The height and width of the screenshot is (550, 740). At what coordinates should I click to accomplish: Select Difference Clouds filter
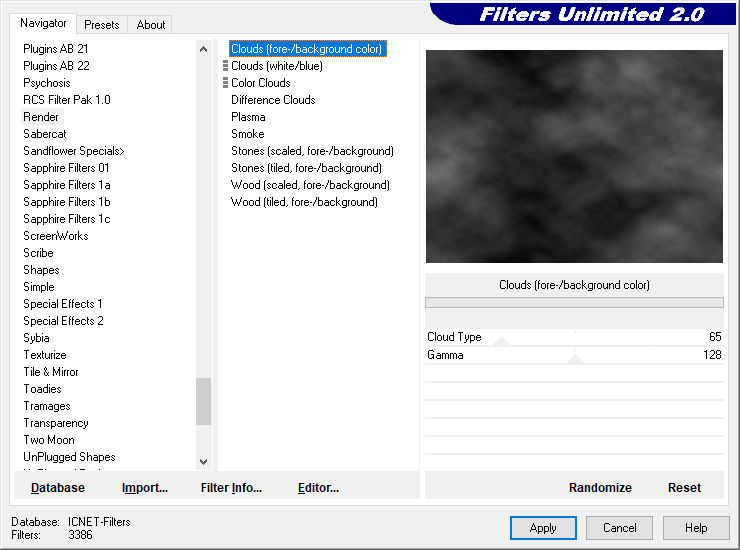[x=273, y=100]
